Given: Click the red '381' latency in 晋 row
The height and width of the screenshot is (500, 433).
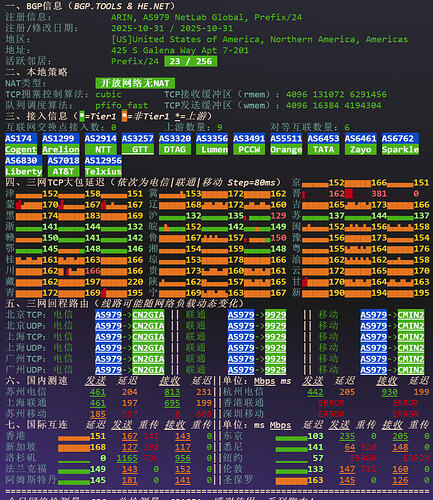Looking at the screenshot, I should point(379,194).
